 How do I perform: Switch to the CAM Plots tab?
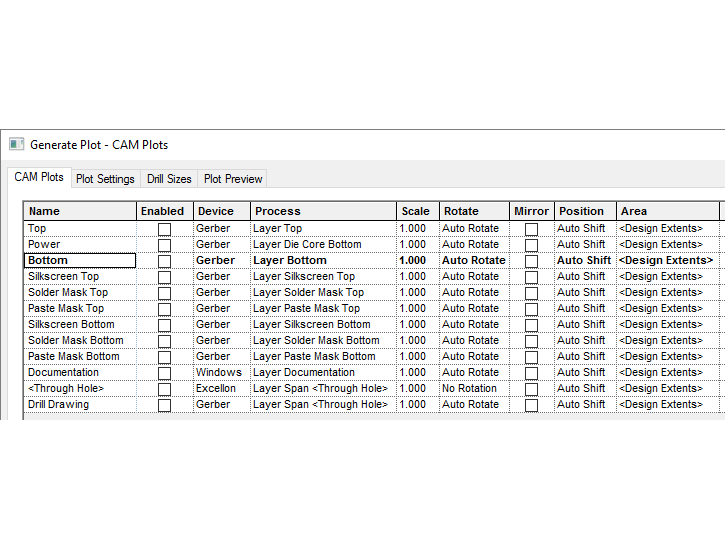coord(39,177)
